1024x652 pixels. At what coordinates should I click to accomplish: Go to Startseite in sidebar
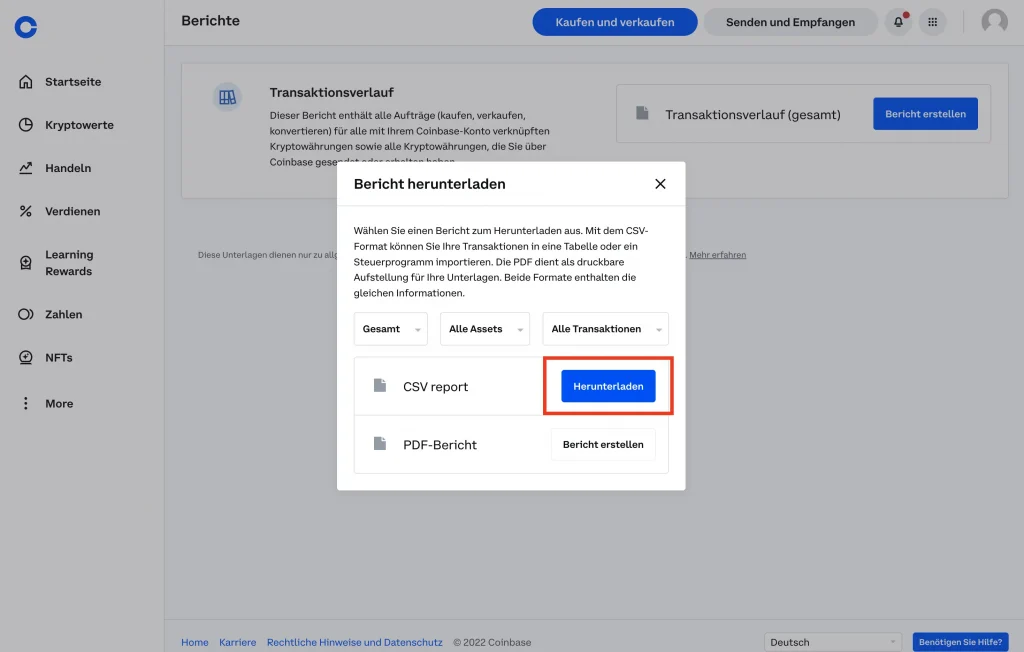pyautogui.click(x=72, y=82)
